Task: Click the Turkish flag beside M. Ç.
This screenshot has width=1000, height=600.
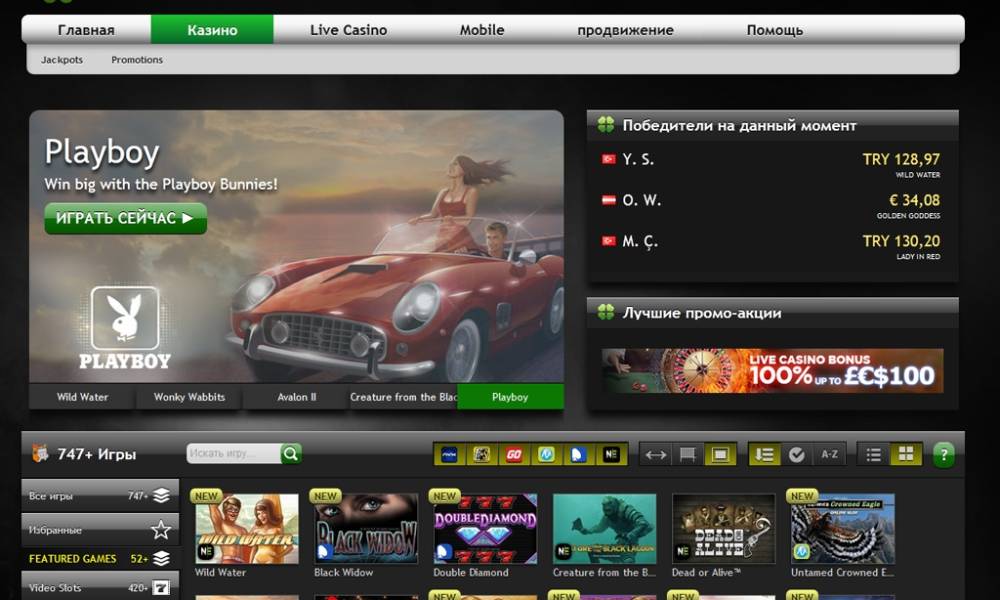Action: tap(608, 240)
